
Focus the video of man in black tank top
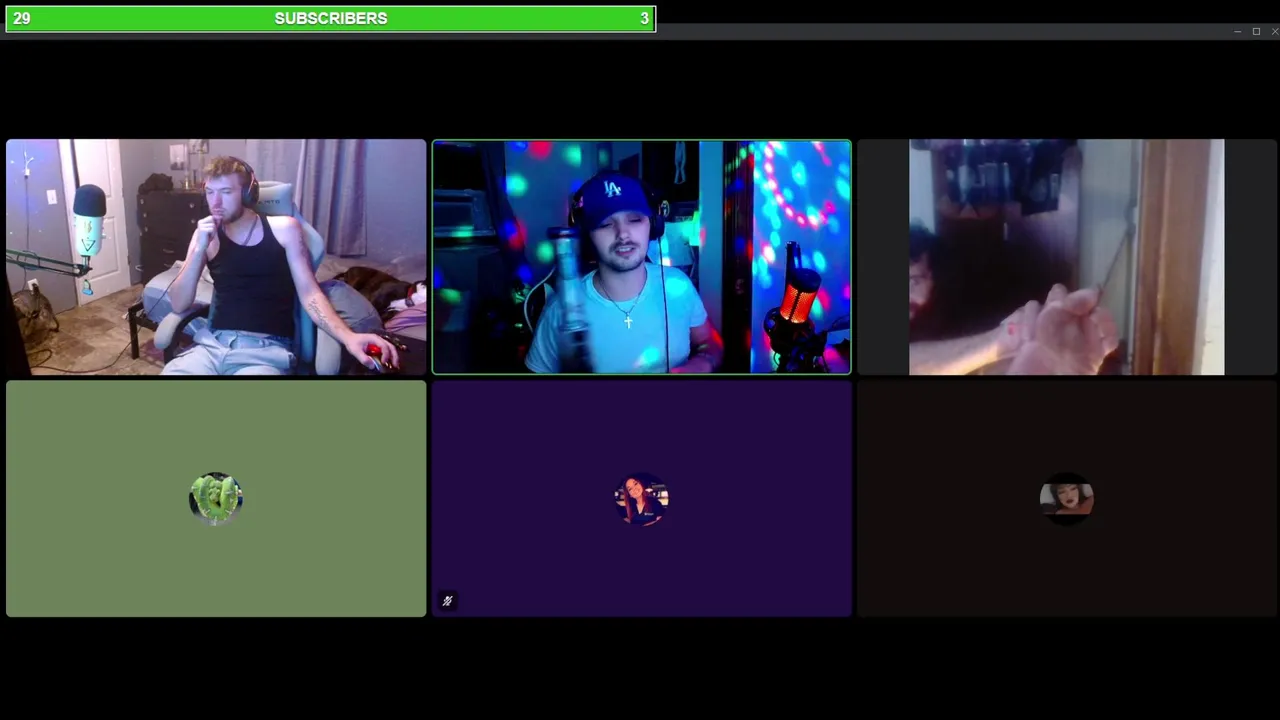[x=216, y=257]
